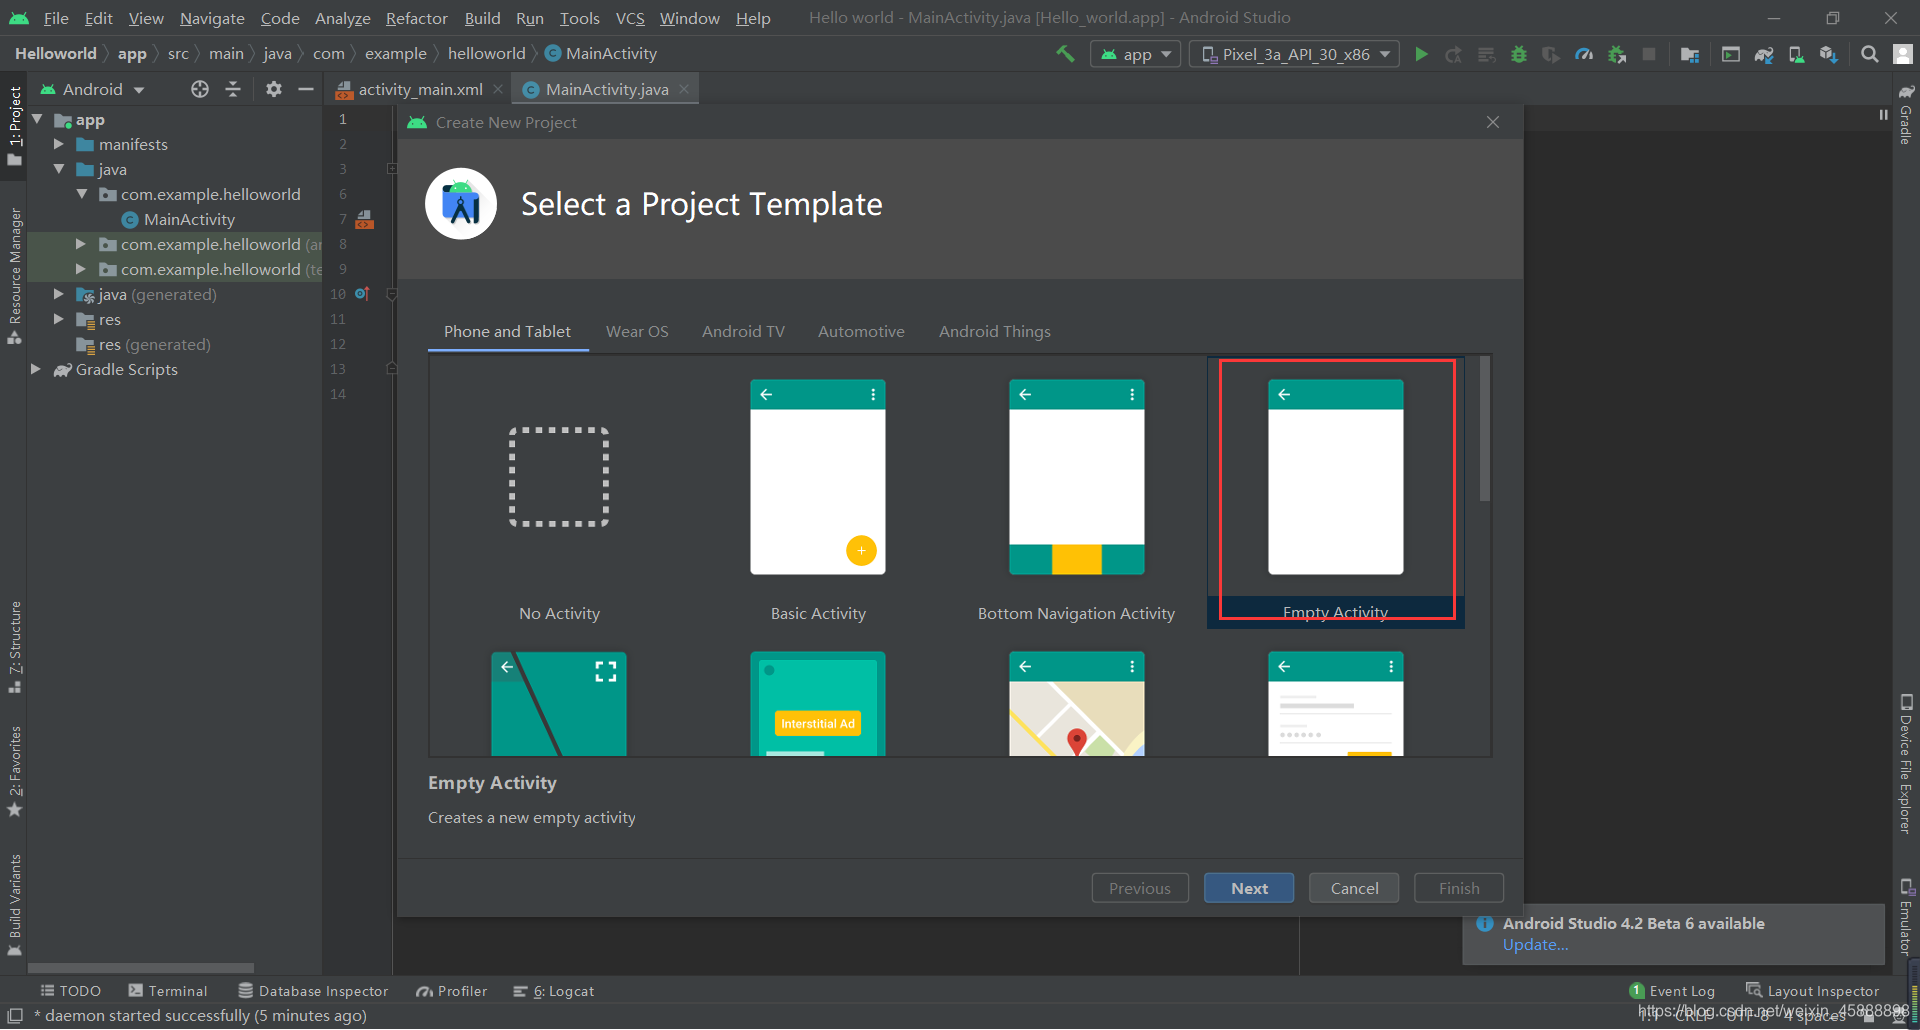The width and height of the screenshot is (1920, 1030).
Task: Open the Favorites sidebar tab
Action: [x=14, y=771]
